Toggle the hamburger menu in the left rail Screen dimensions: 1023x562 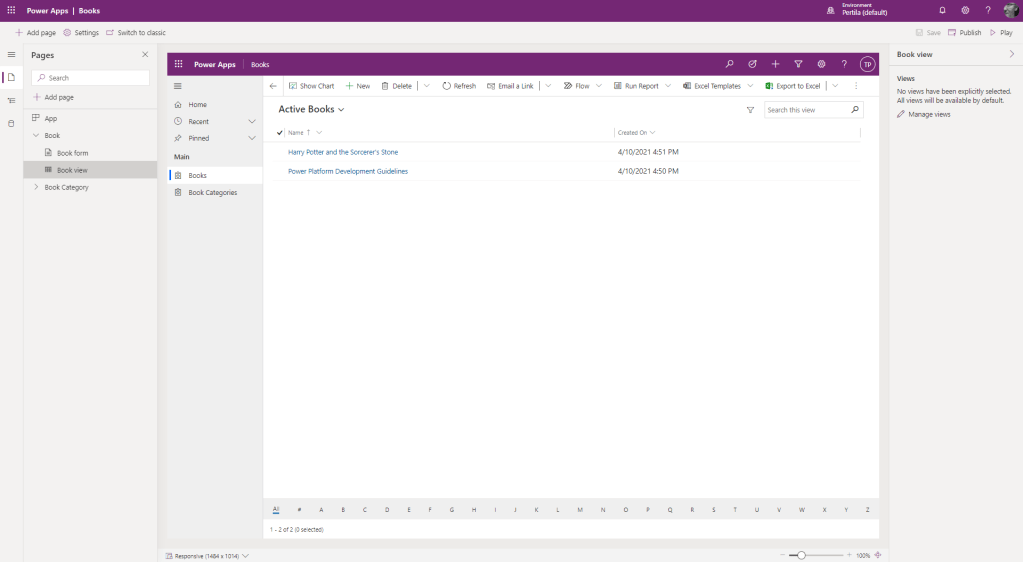coord(11,55)
